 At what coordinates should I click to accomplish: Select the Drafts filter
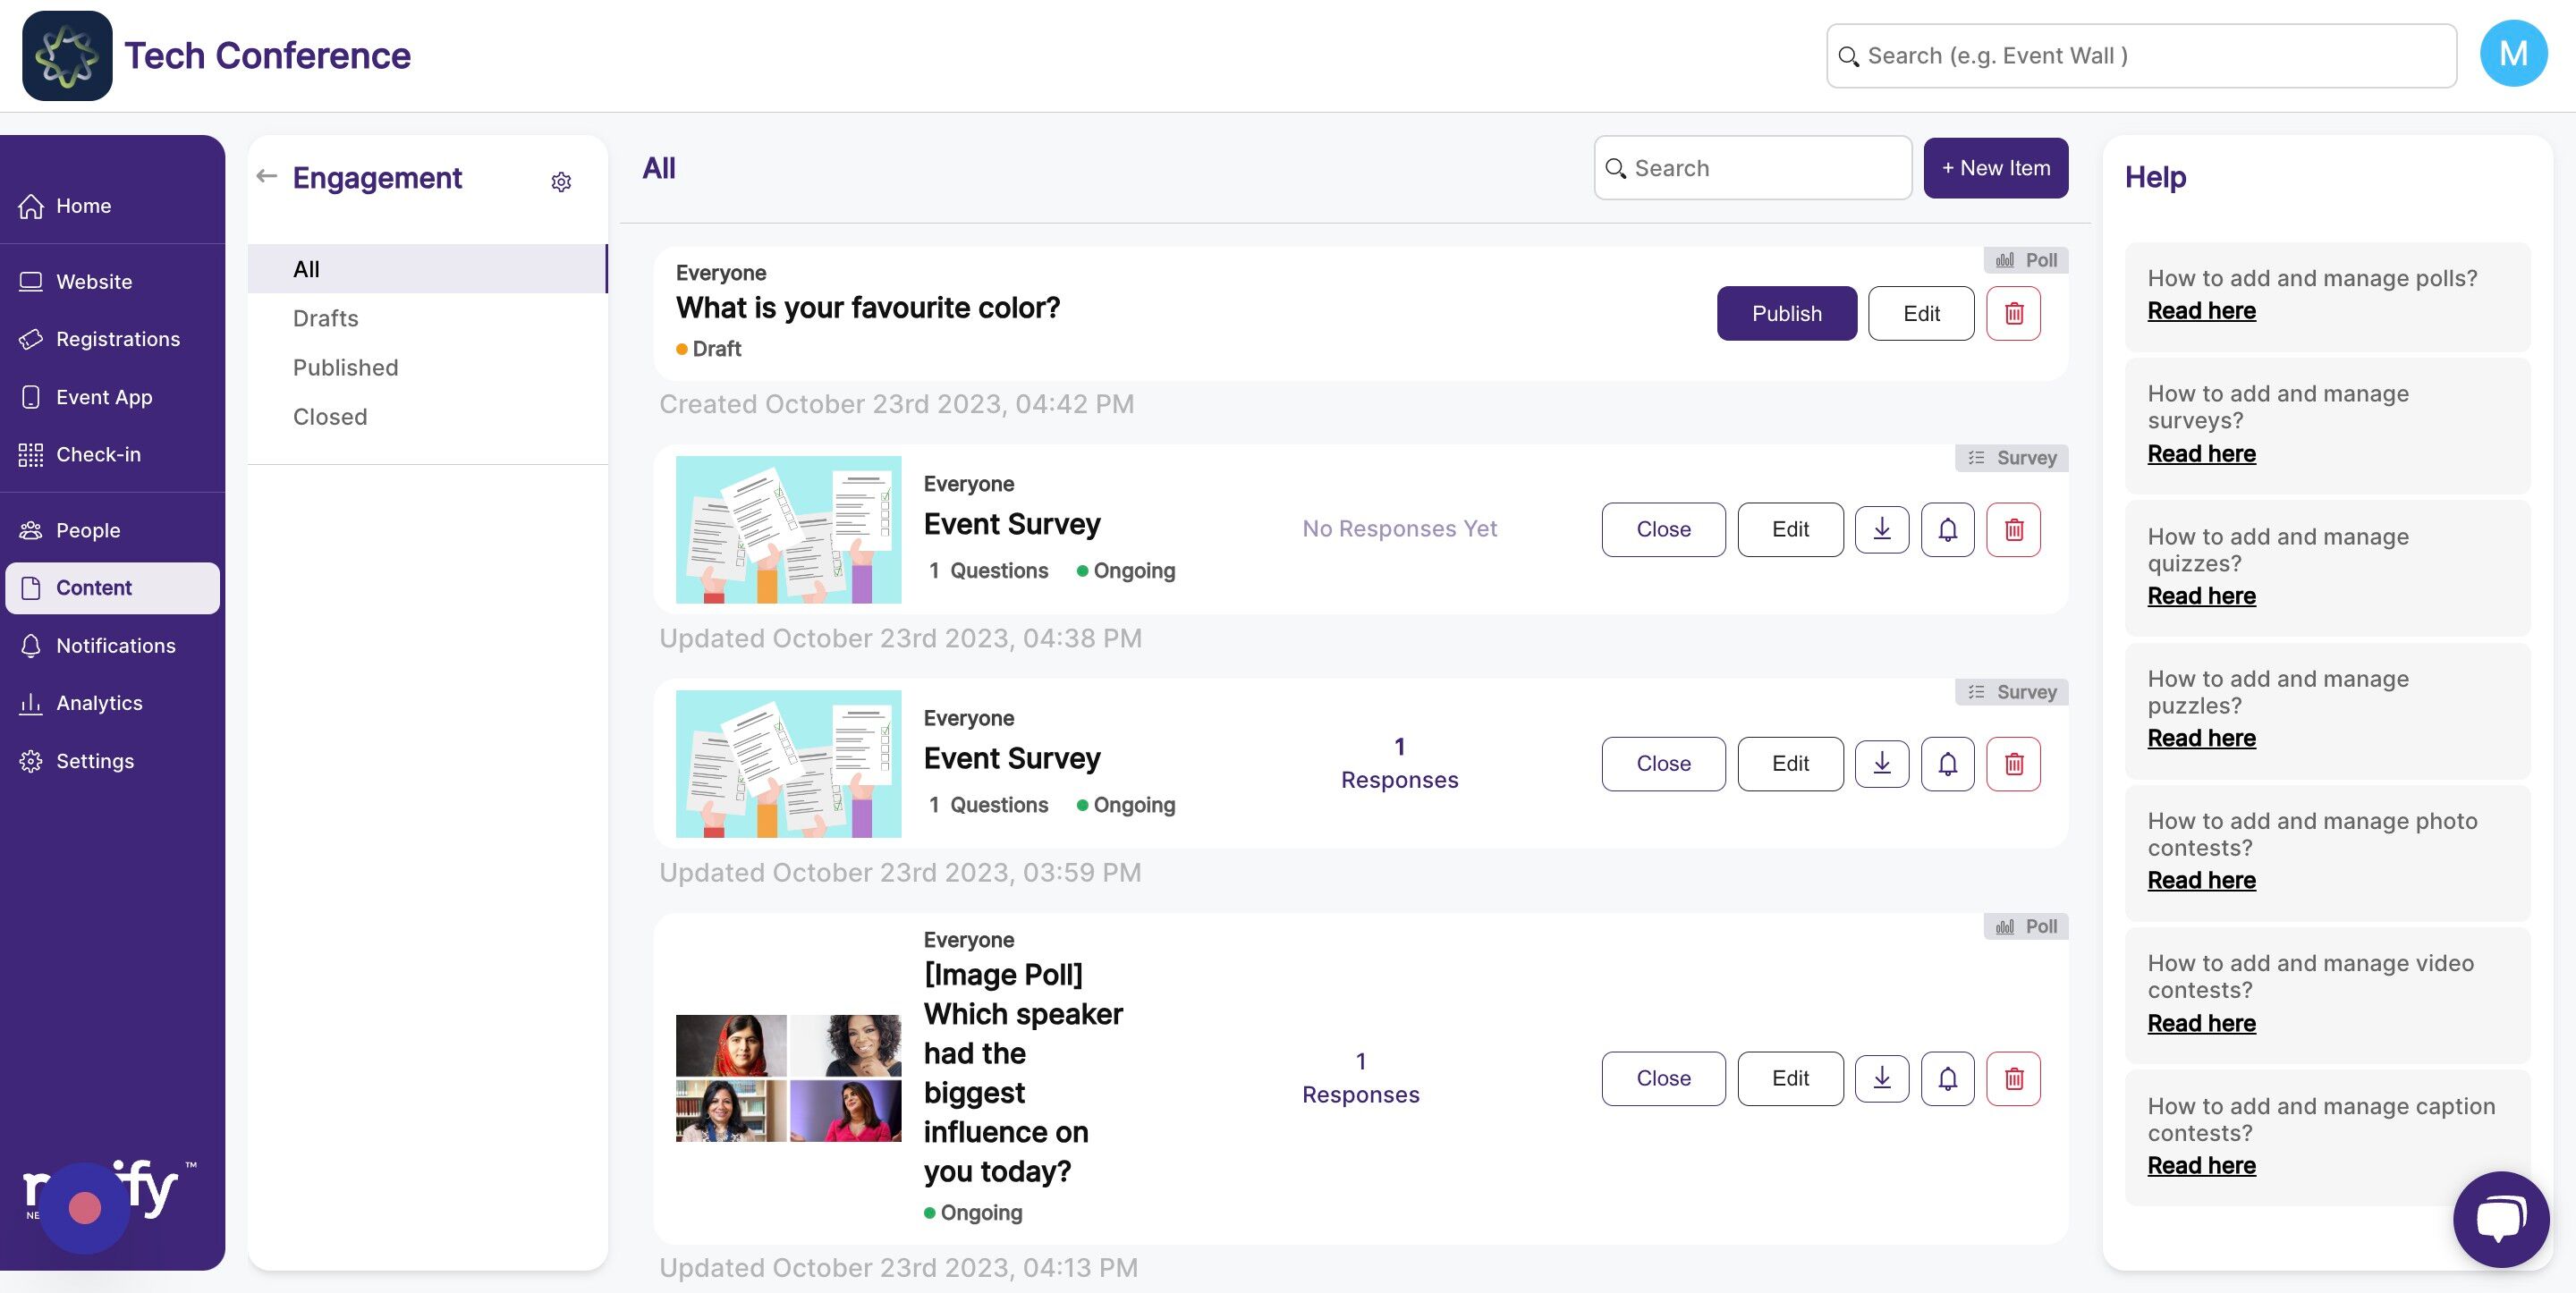point(325,318)
